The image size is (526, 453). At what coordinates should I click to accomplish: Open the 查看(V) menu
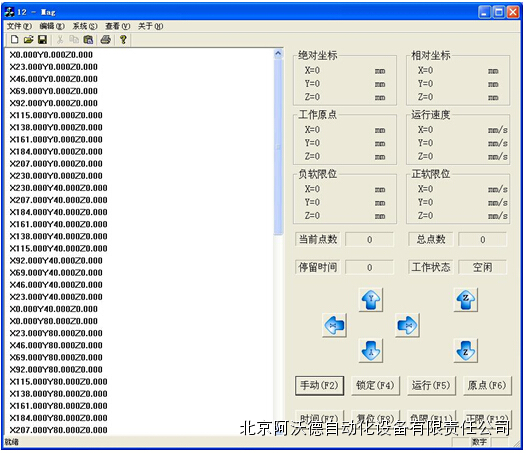point(118,26)
